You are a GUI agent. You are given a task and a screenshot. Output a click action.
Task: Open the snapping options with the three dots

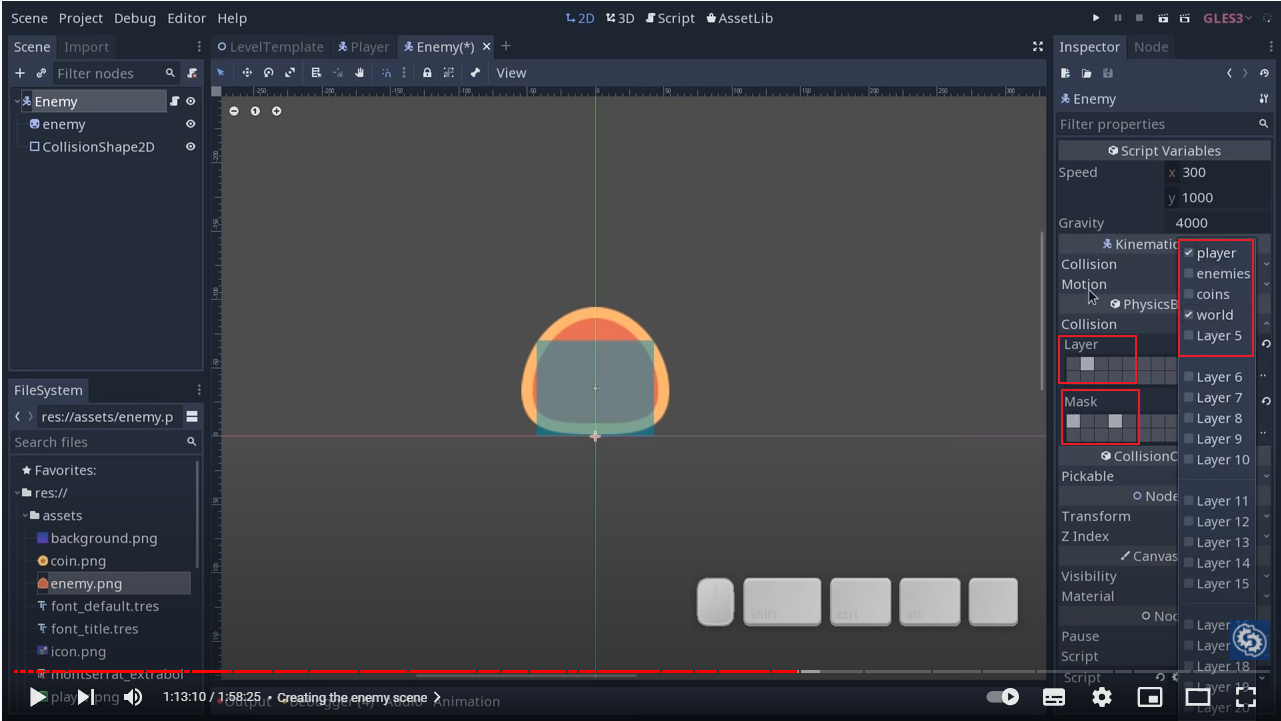(404, 73)
